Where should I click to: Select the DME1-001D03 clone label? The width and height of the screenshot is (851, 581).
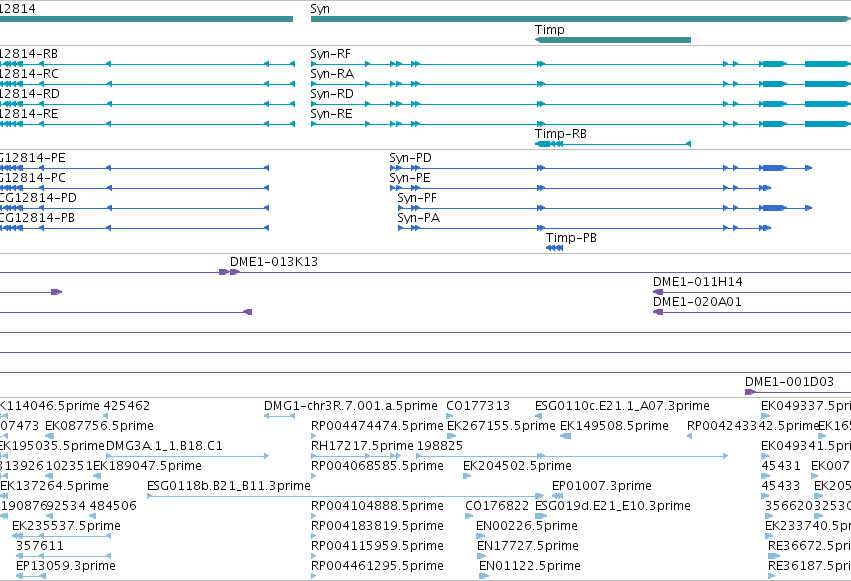pyautogui.click(x=789, y=381)
